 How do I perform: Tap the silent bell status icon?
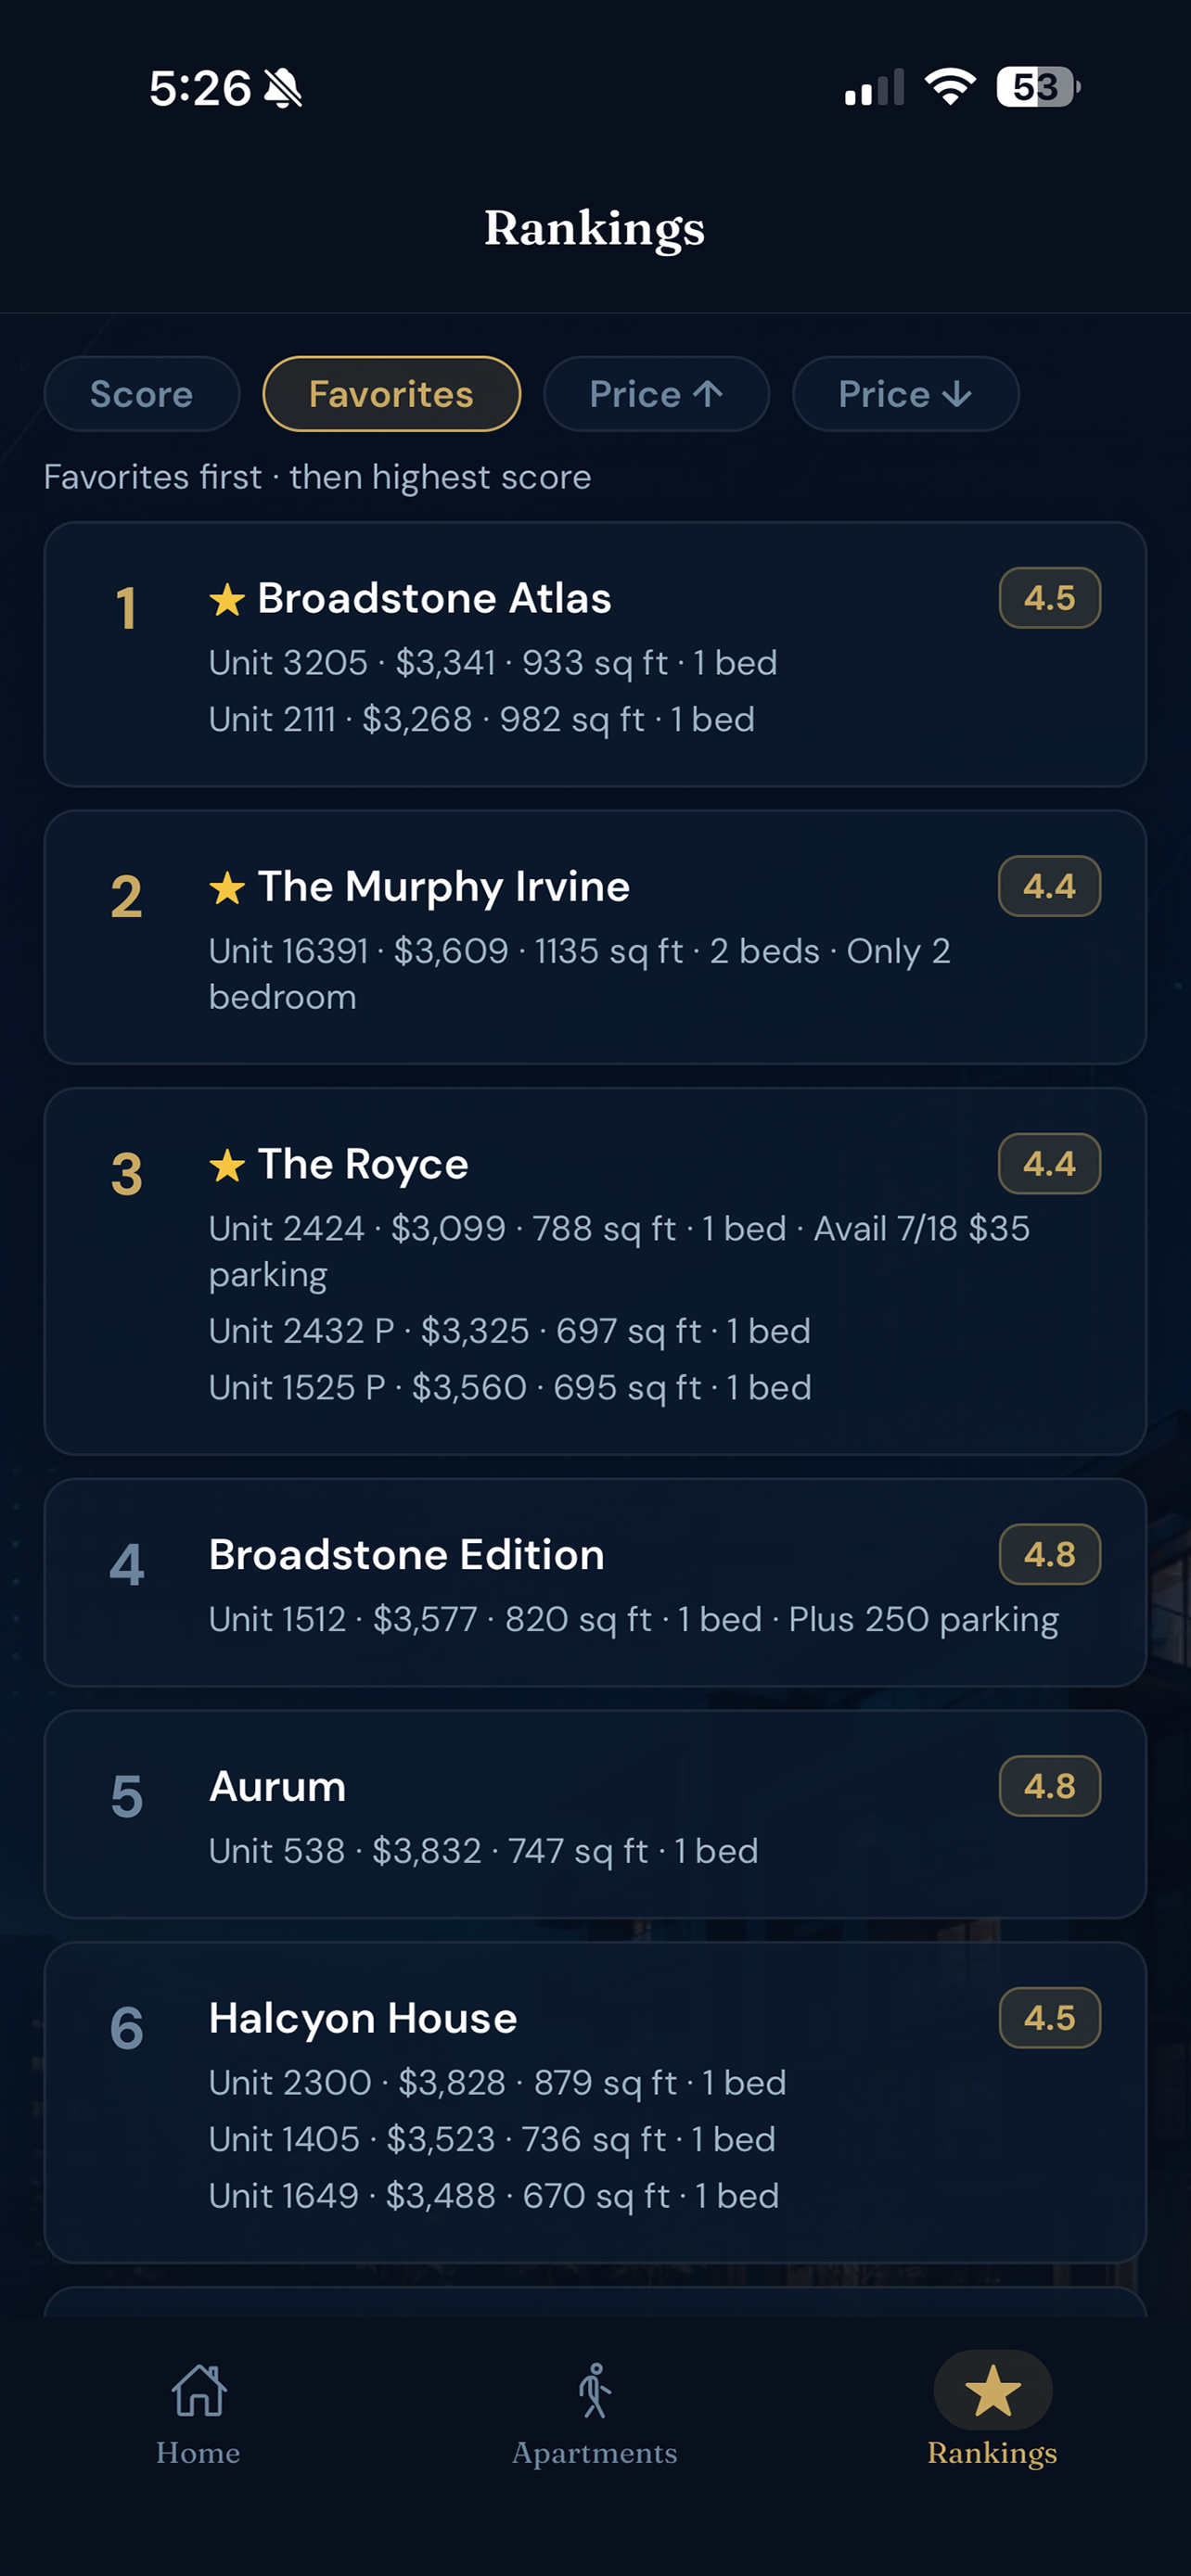tap(283, 88)
